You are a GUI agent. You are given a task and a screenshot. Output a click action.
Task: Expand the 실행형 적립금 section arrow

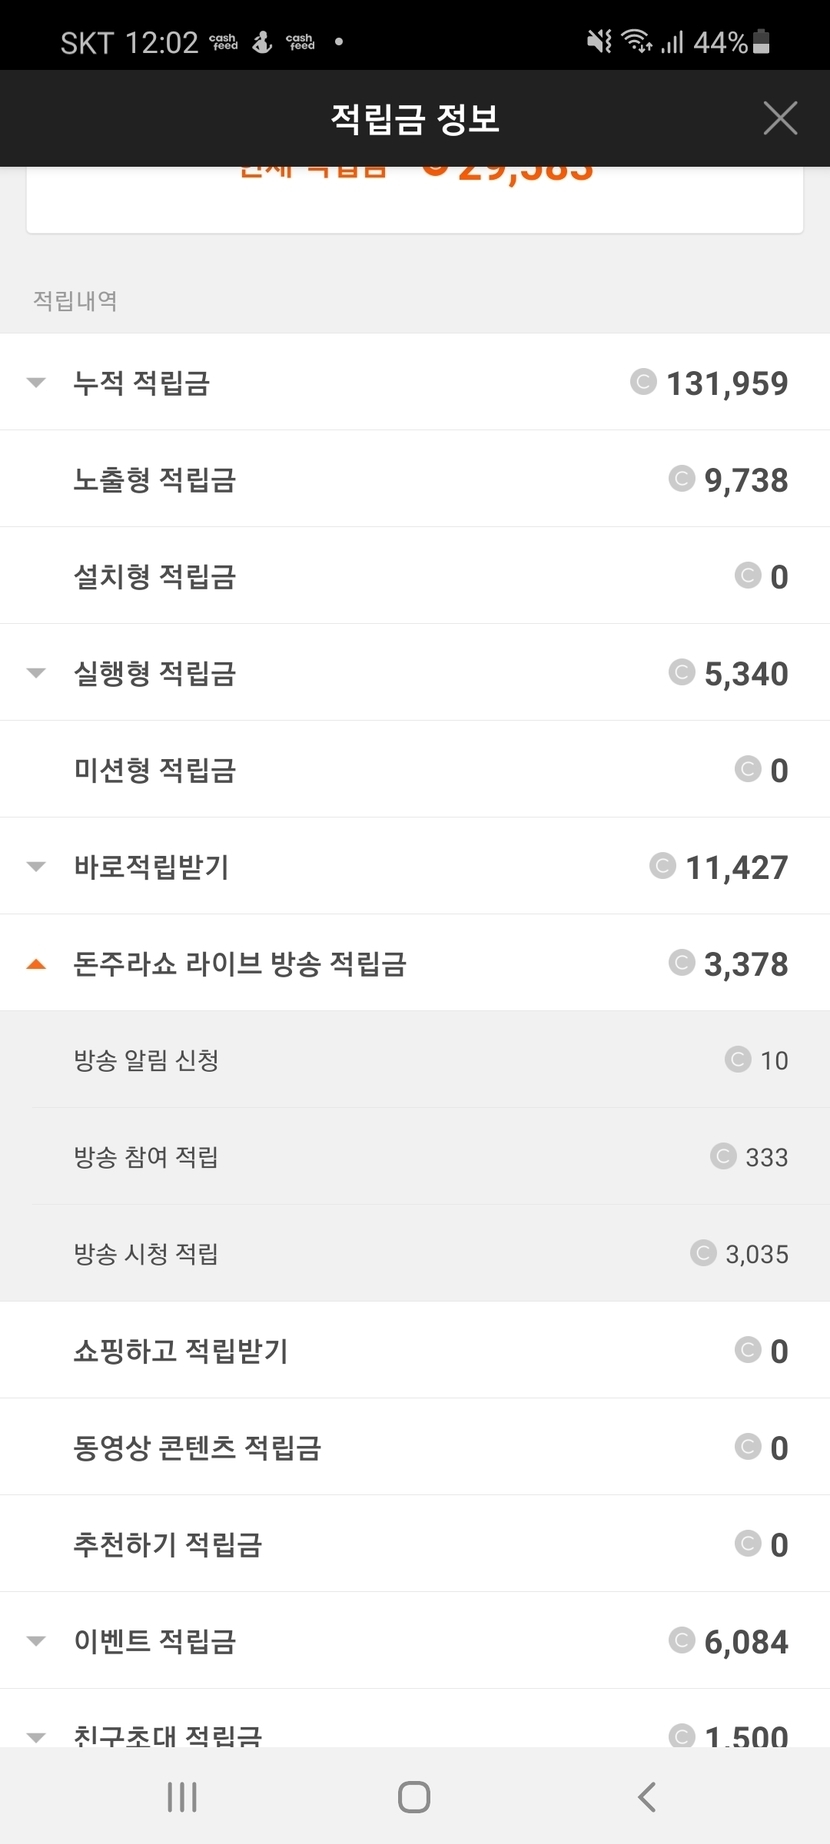point(36,673)
